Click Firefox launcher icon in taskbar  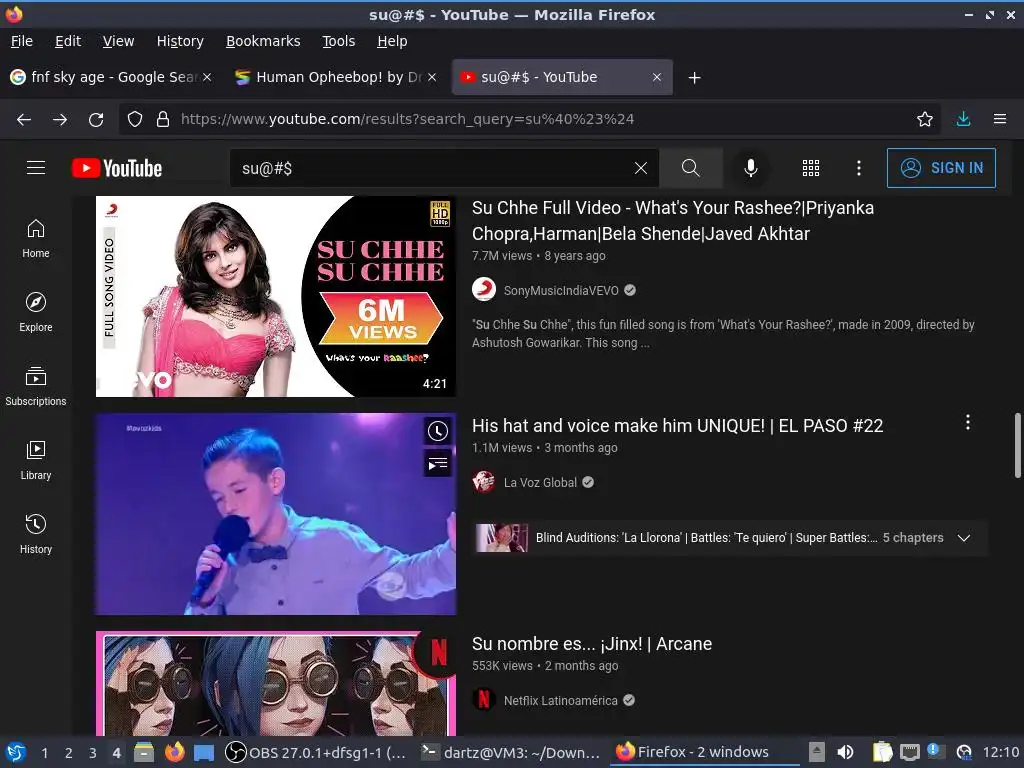[x=174, y=752]
